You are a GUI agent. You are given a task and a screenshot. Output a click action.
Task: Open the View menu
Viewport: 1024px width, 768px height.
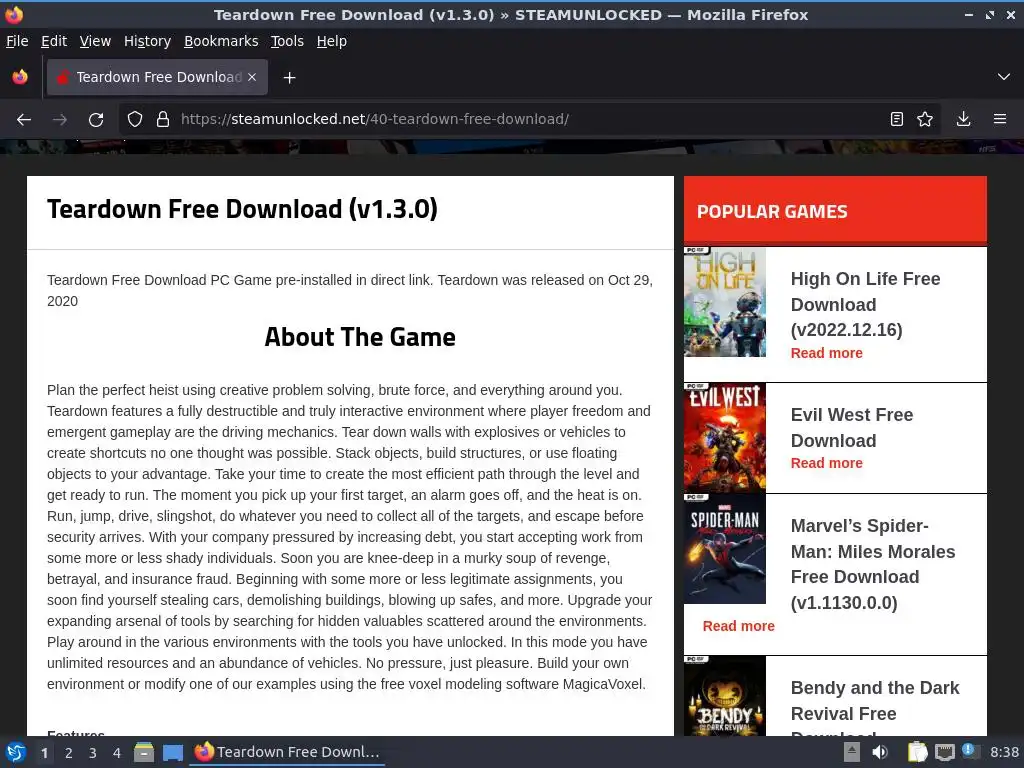(x=95, y=41)
